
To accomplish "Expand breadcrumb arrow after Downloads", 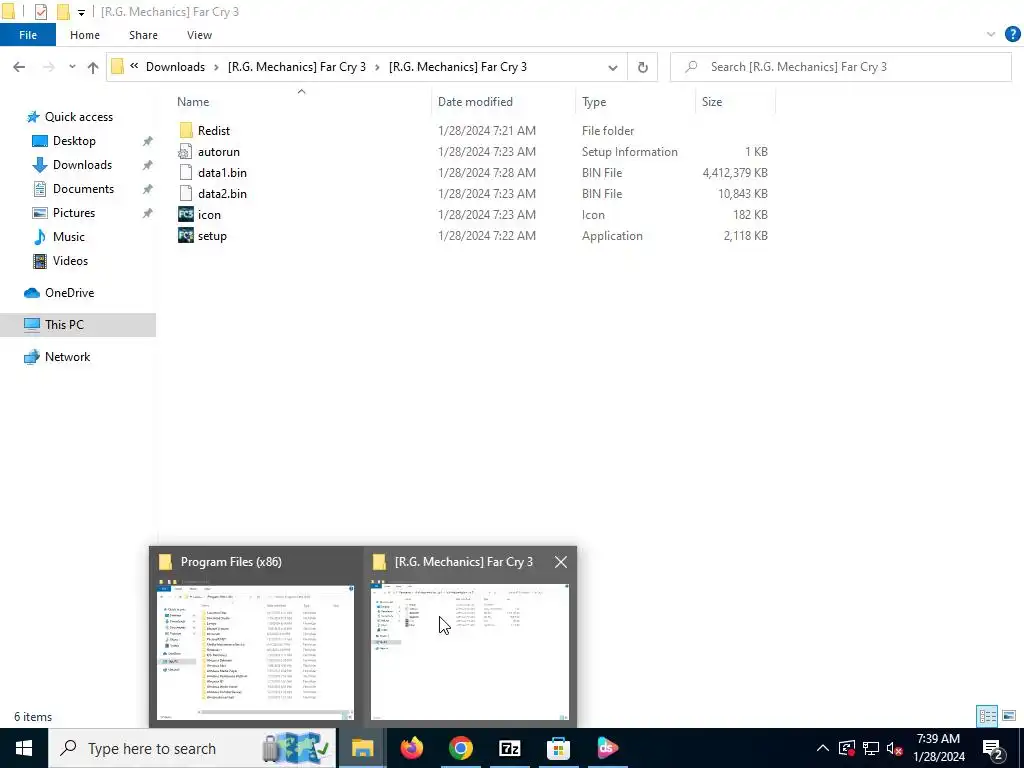I will tap(216, 67).
